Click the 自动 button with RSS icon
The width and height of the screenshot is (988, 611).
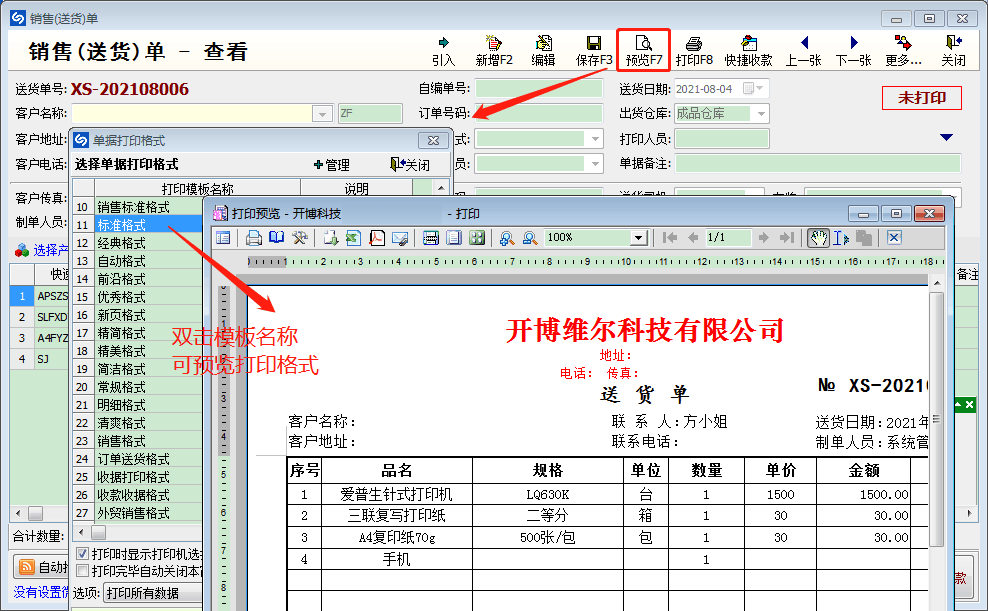(x=42, y=566)
